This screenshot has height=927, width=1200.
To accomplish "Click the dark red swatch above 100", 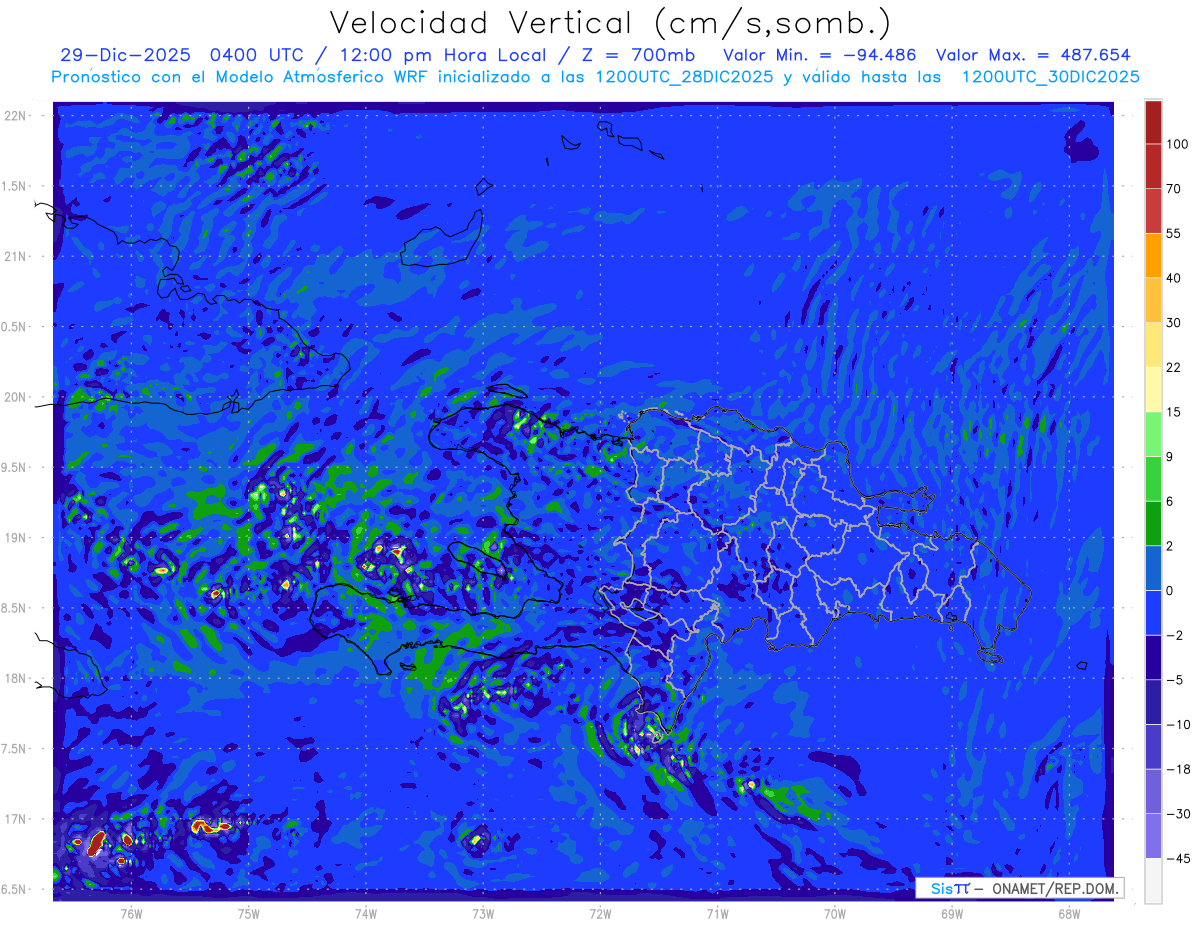I will (1153, 122).
